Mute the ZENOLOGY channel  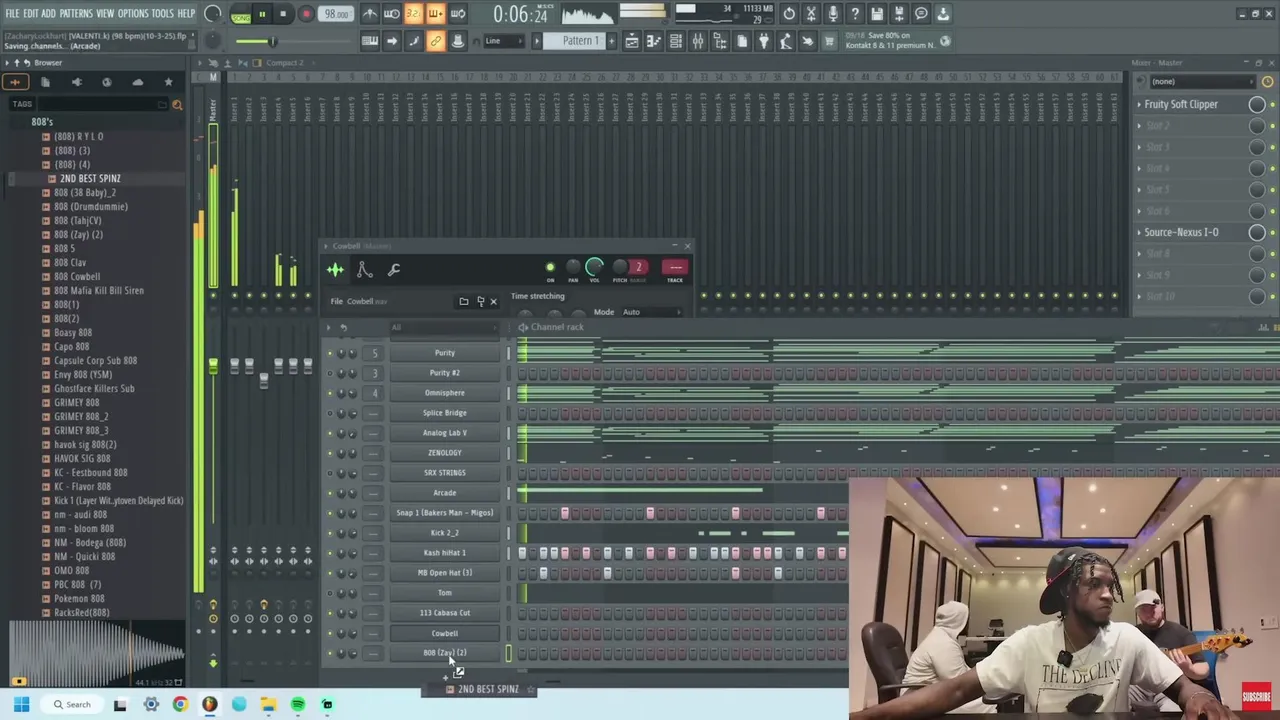coord(330,453)
